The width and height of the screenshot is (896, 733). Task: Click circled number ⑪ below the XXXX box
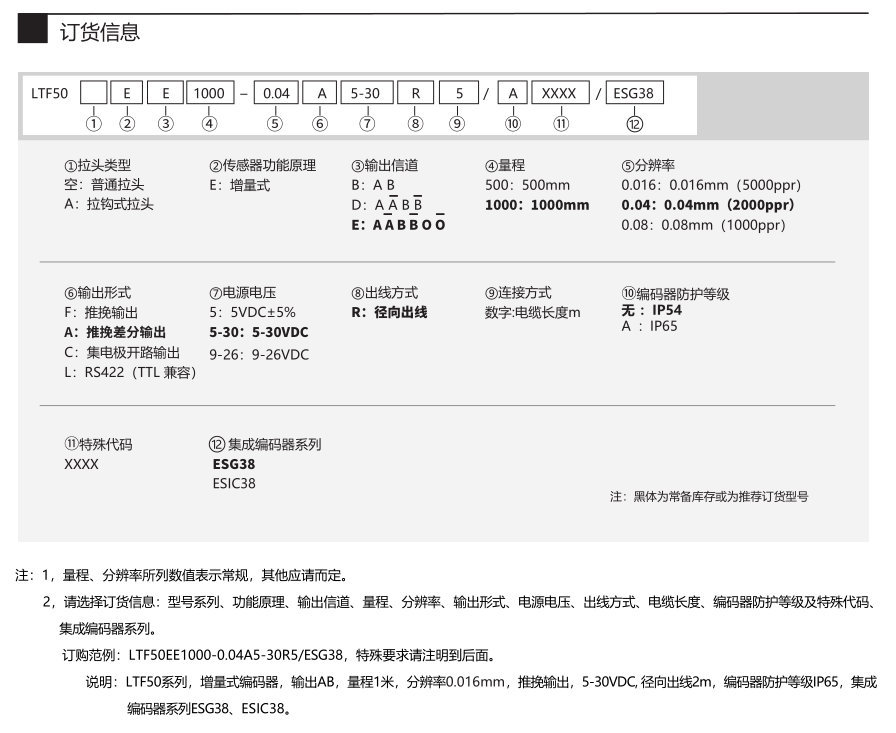[560, 124]
